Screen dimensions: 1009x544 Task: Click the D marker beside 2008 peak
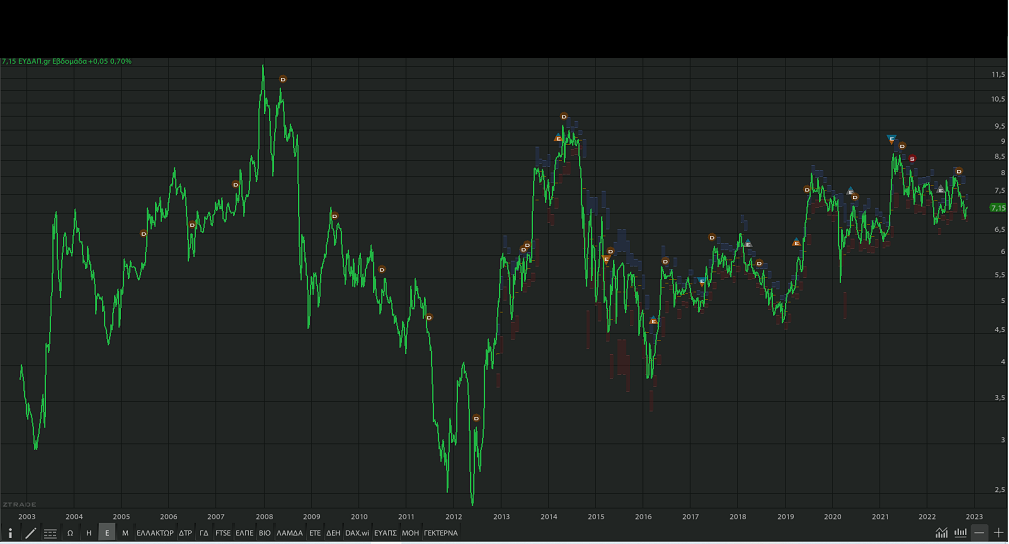[282, 79]
